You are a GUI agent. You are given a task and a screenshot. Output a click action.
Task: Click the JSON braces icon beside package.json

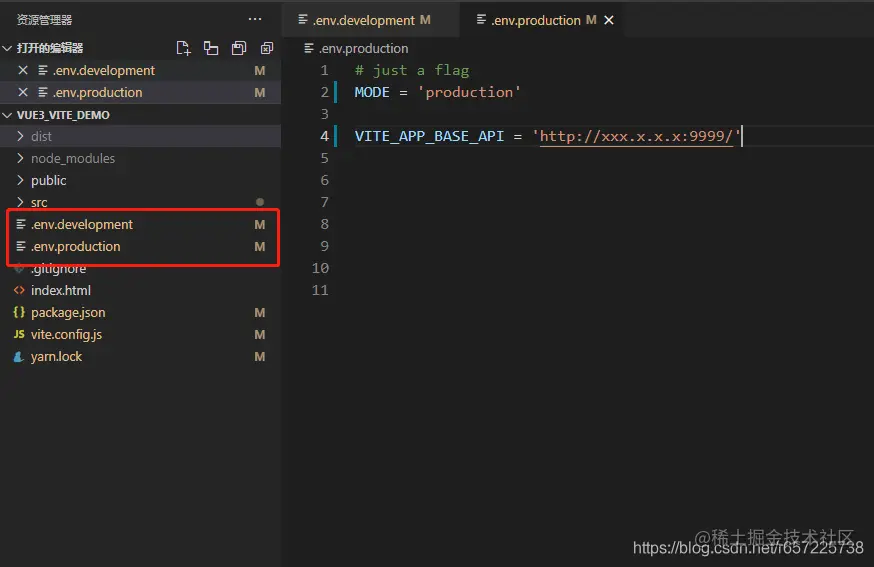(x=19, y=312)
